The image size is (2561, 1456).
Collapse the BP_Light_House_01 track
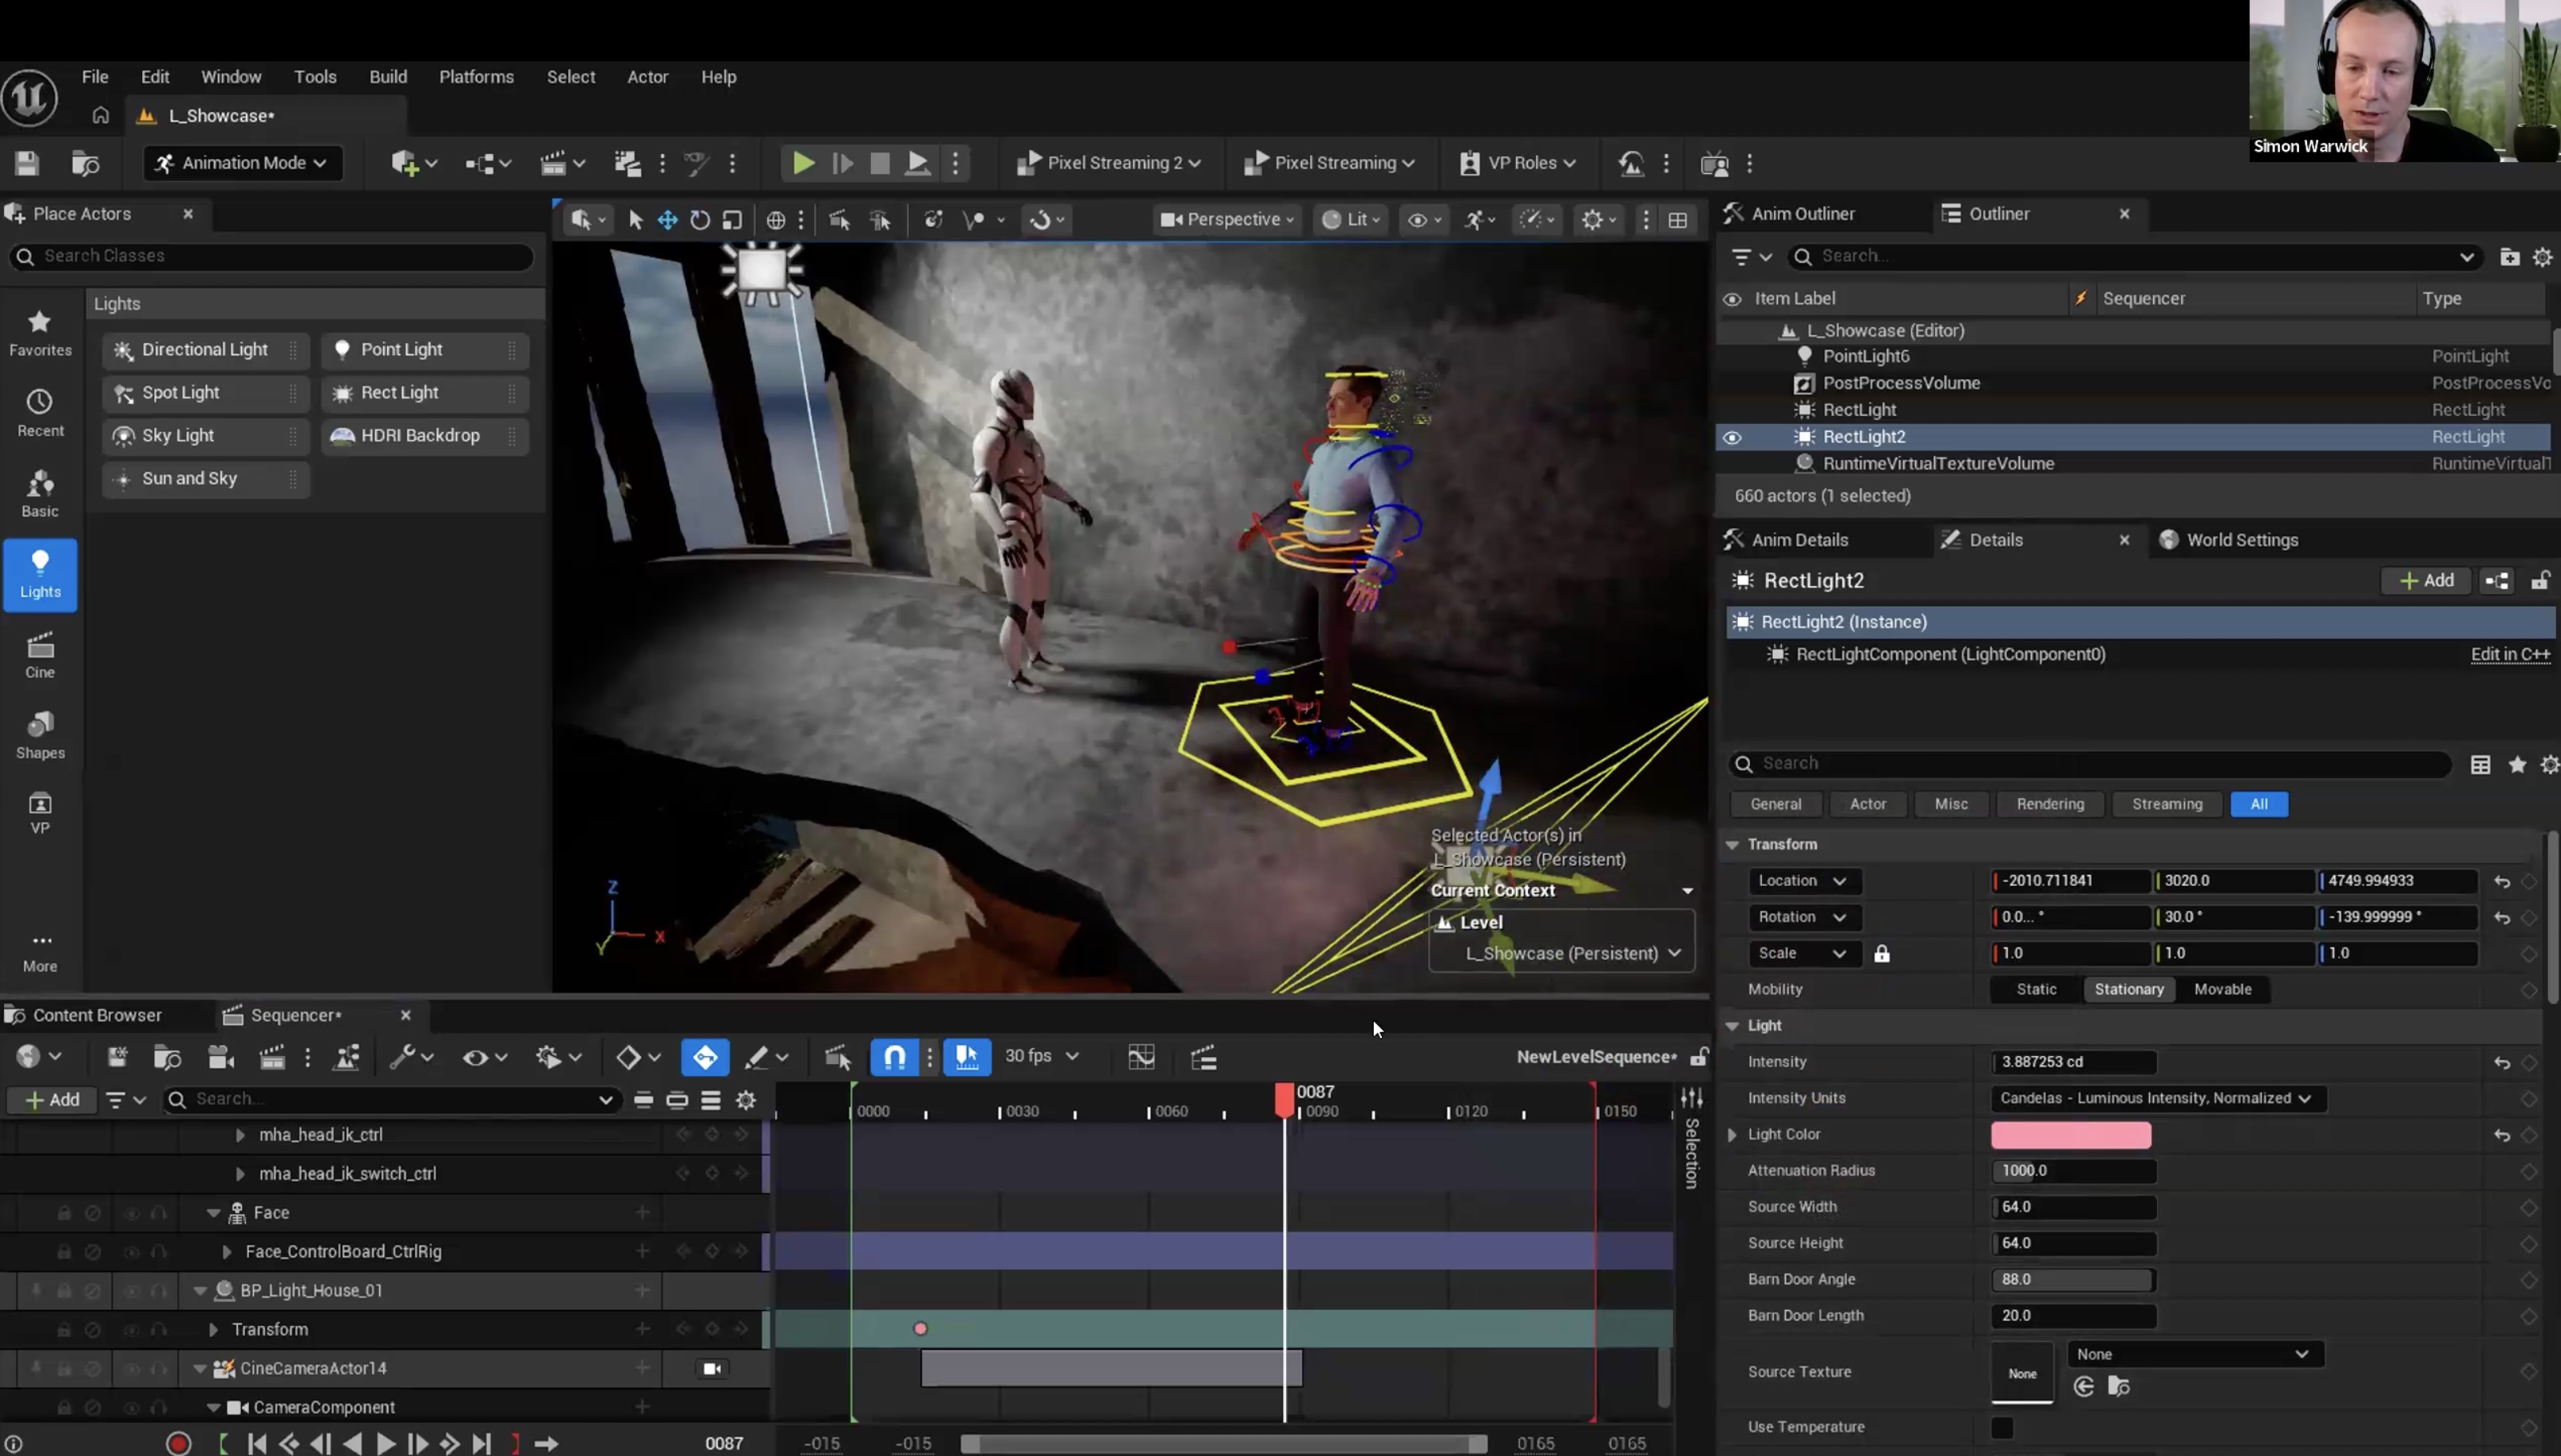200,1290
